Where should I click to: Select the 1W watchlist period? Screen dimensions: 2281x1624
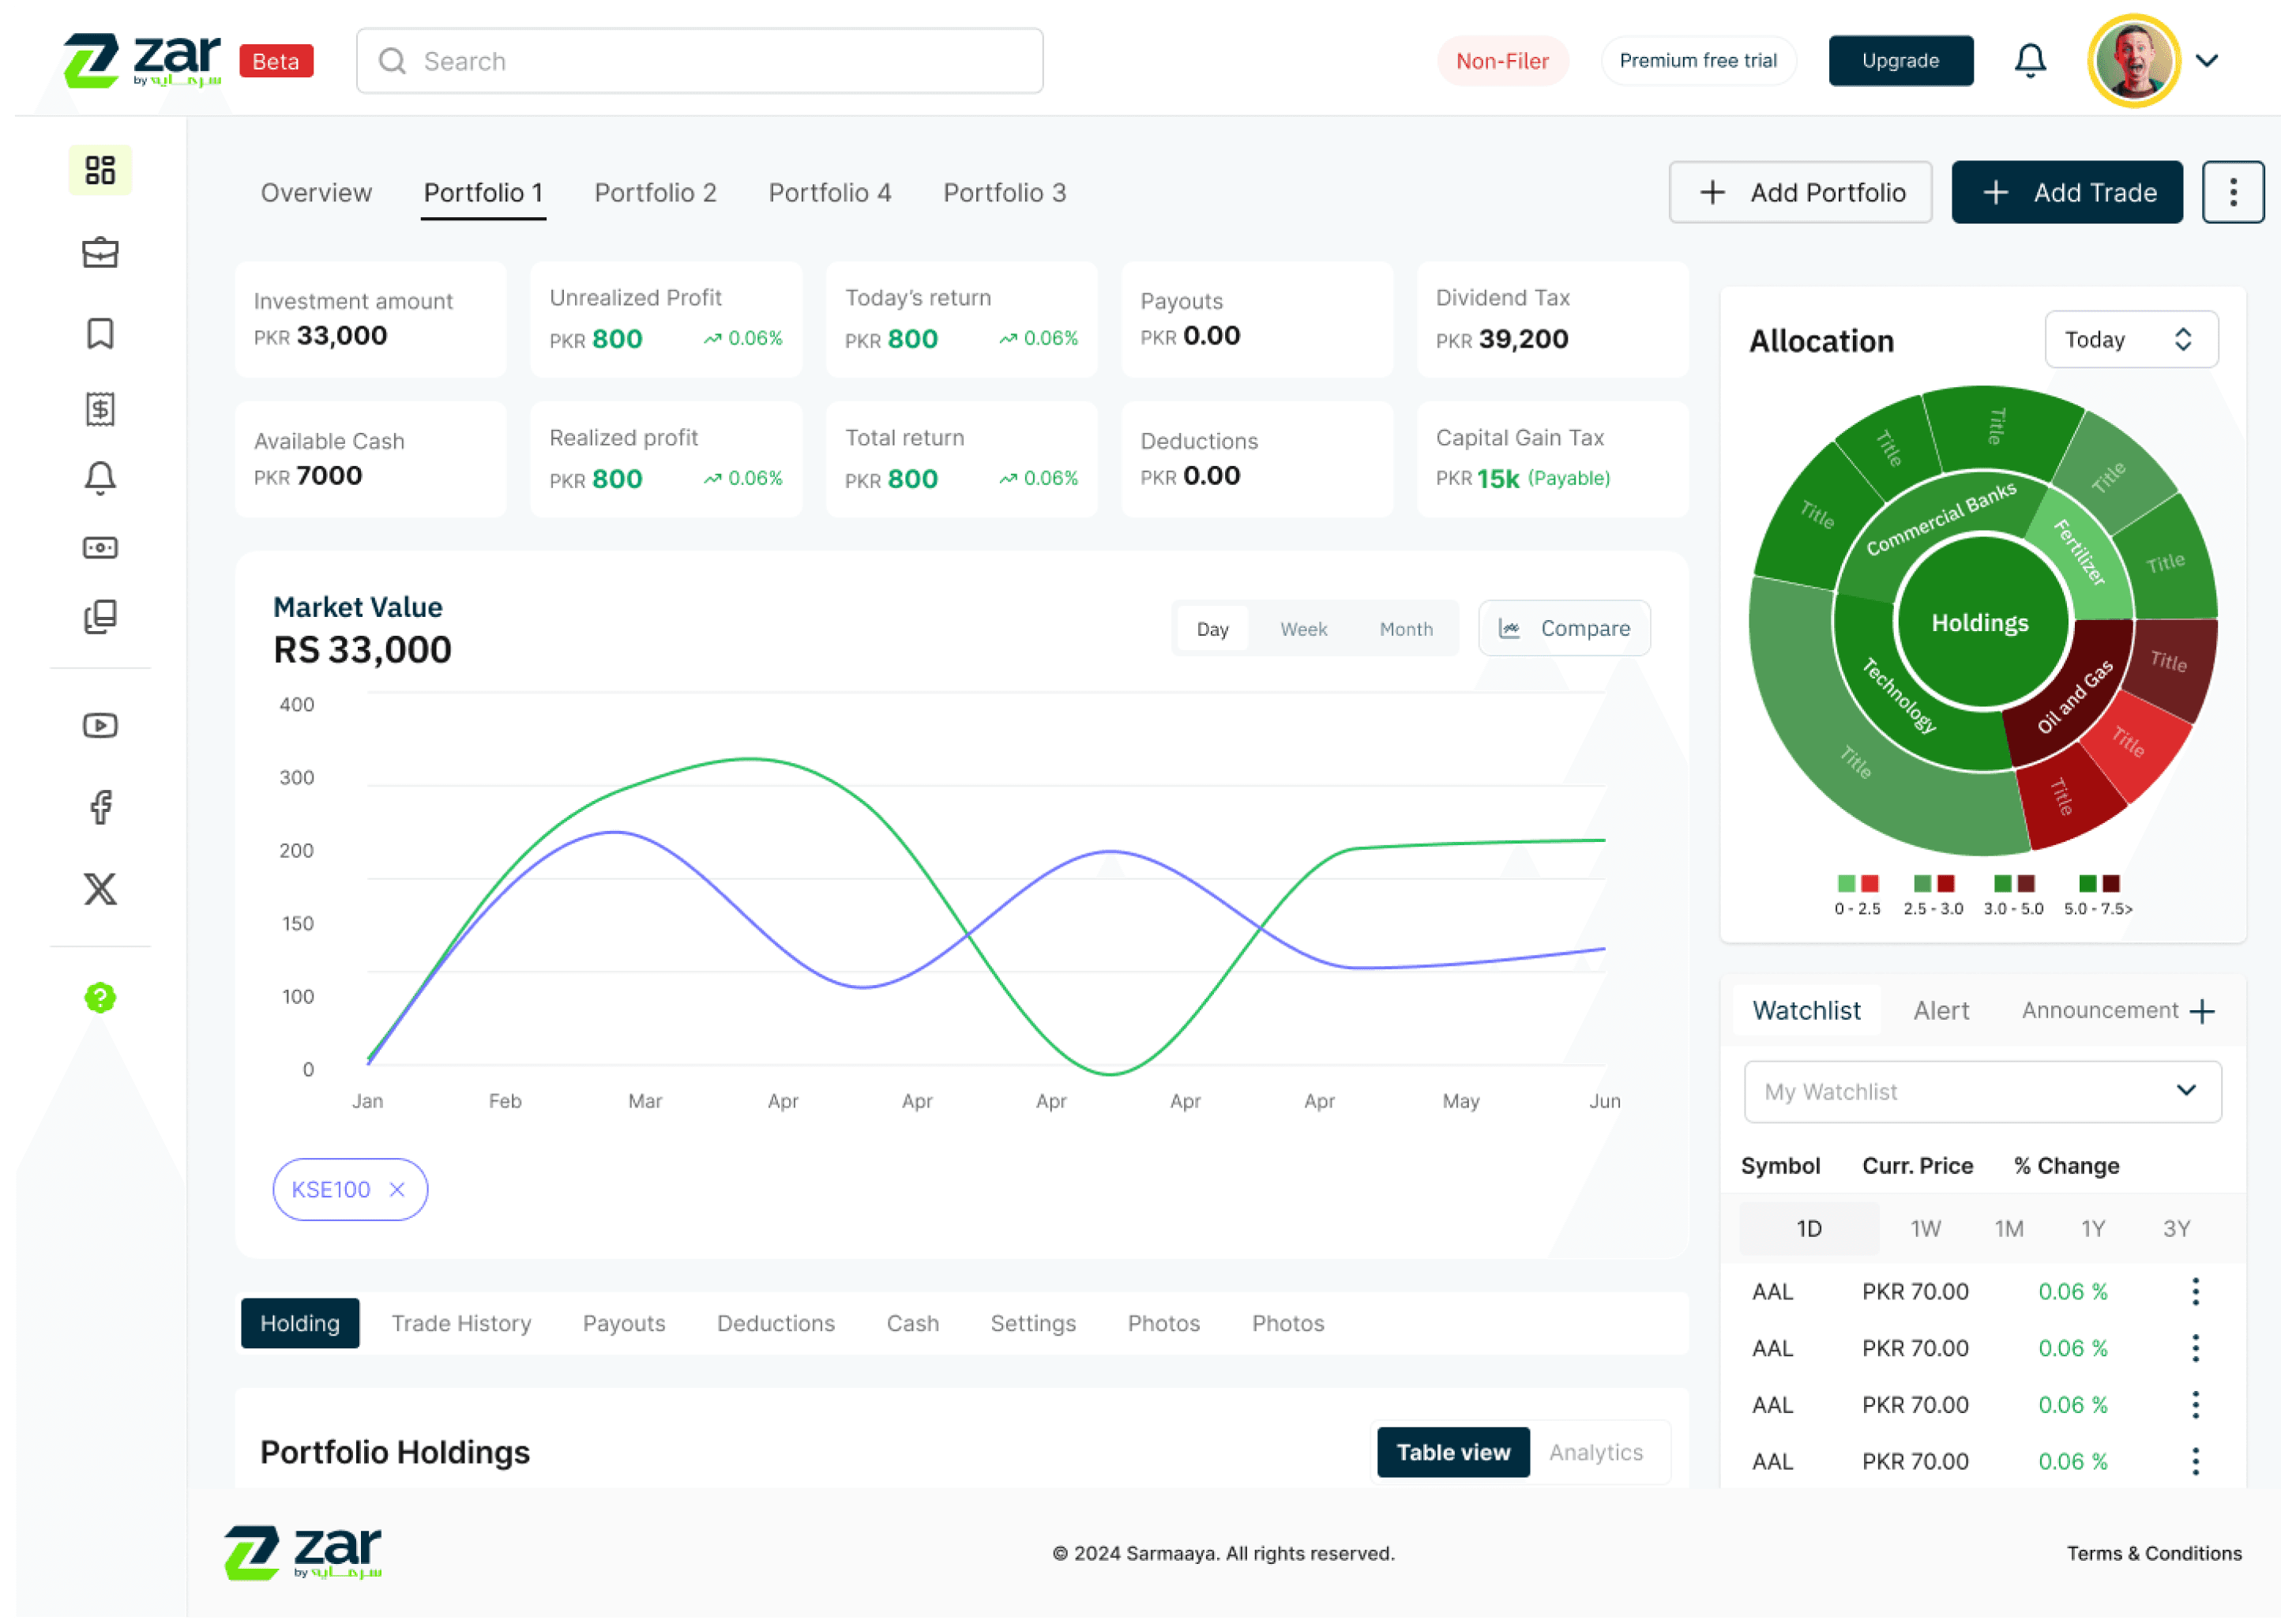coord(1925,1229)
